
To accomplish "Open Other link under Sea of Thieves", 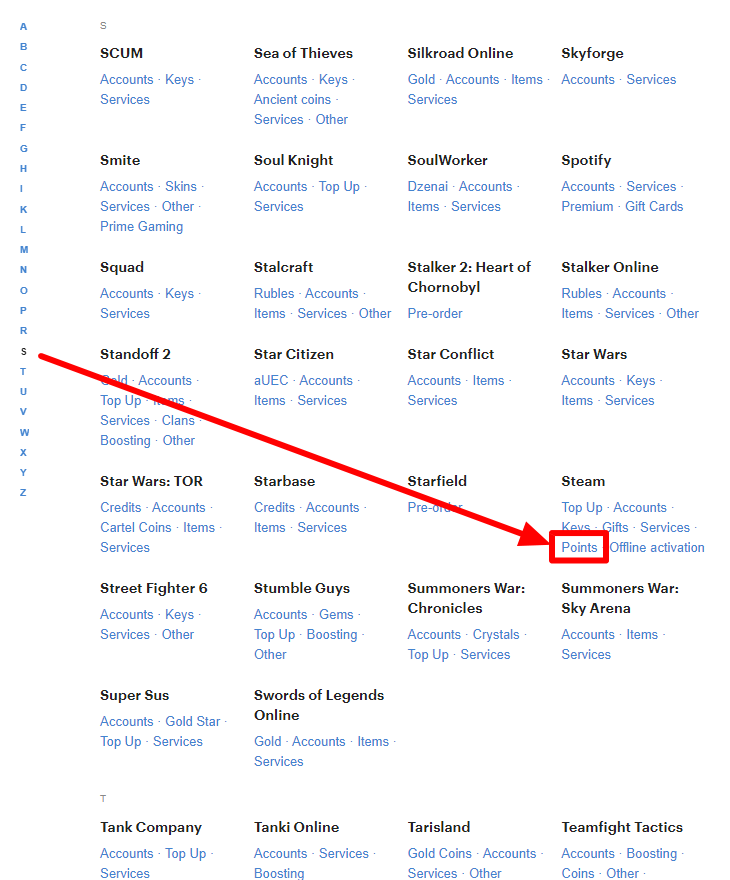I will click(x=332, y=120).
